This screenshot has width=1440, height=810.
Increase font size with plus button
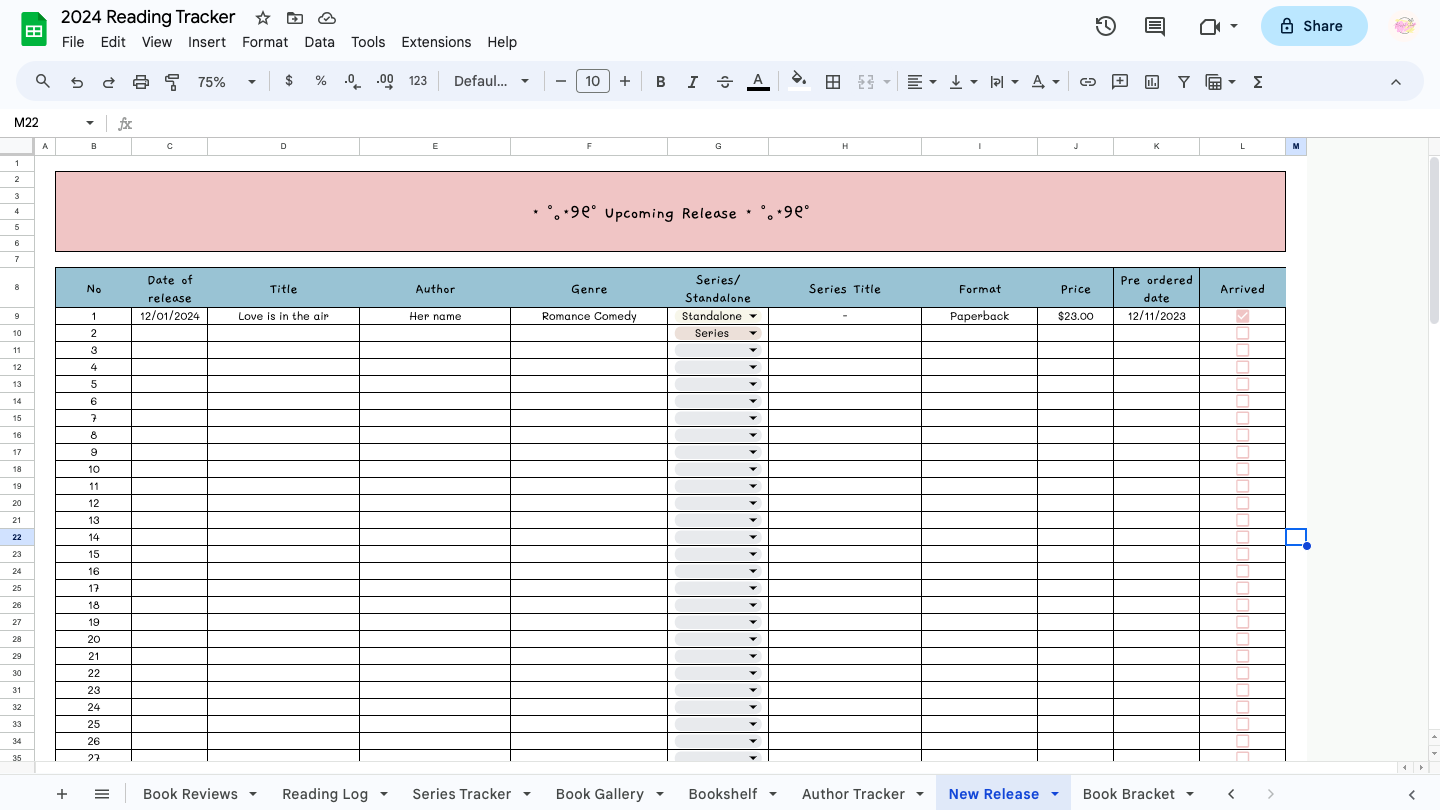pyautogui.click(x=625, y=82)
